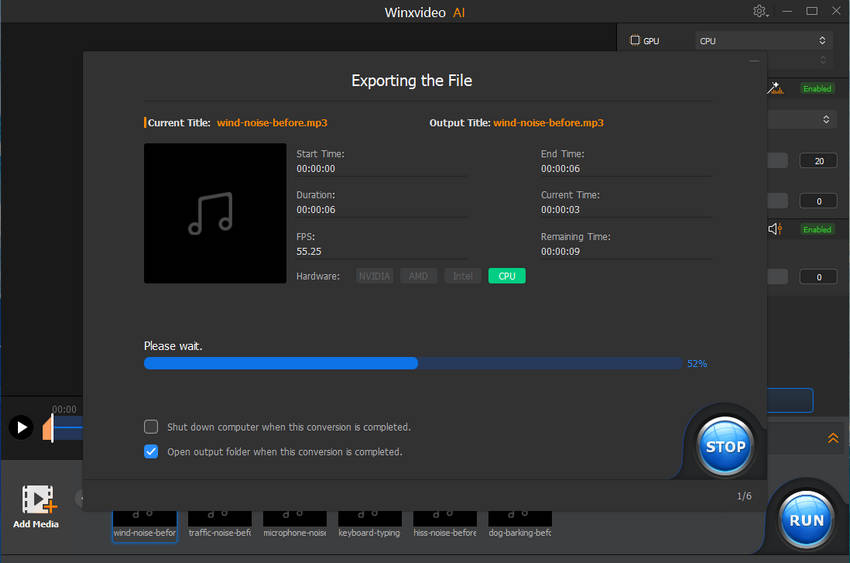
Task: Click the music note preview thumbnail
Action: point(215,213)
